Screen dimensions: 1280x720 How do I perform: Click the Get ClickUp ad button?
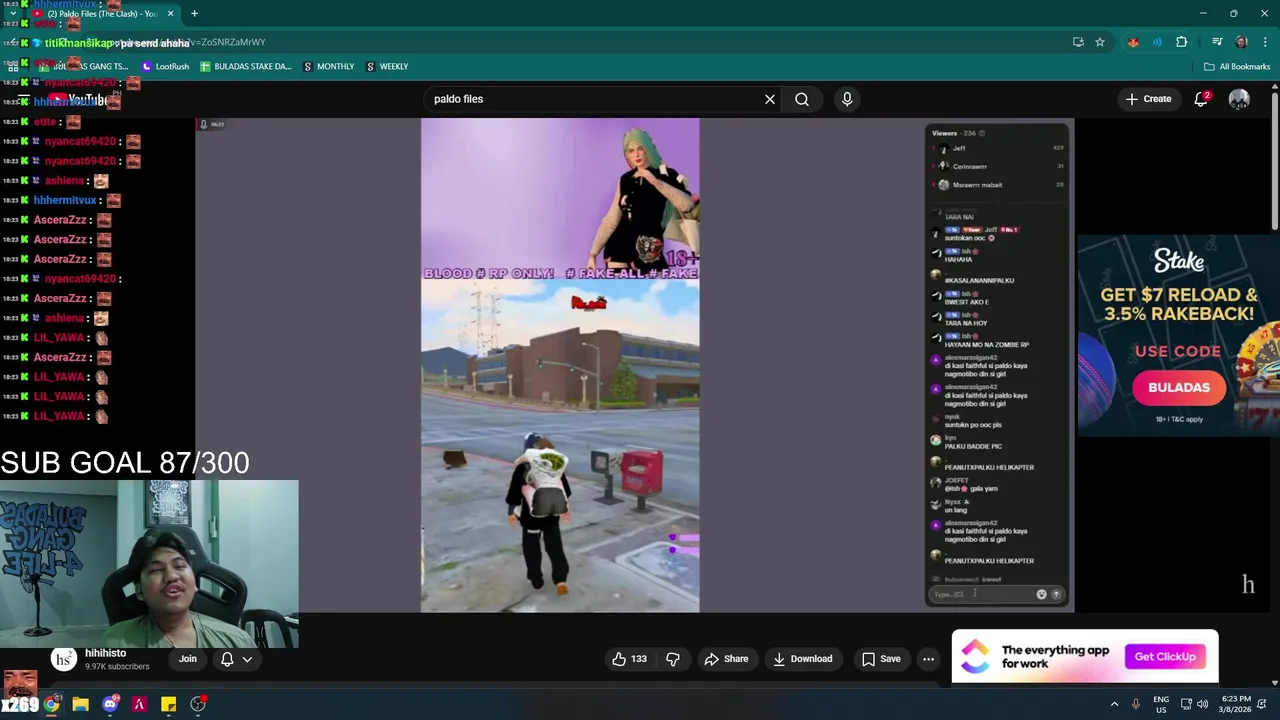pos(1165,656)
